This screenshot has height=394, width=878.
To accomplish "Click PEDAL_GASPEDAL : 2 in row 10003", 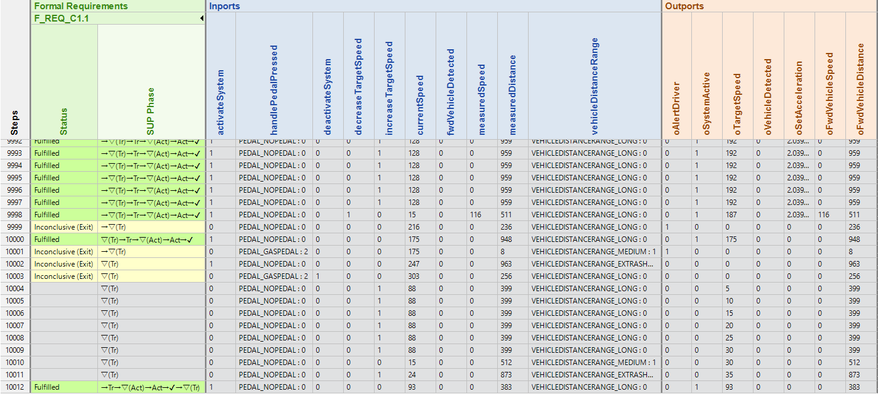I will (x=273, y=276).
